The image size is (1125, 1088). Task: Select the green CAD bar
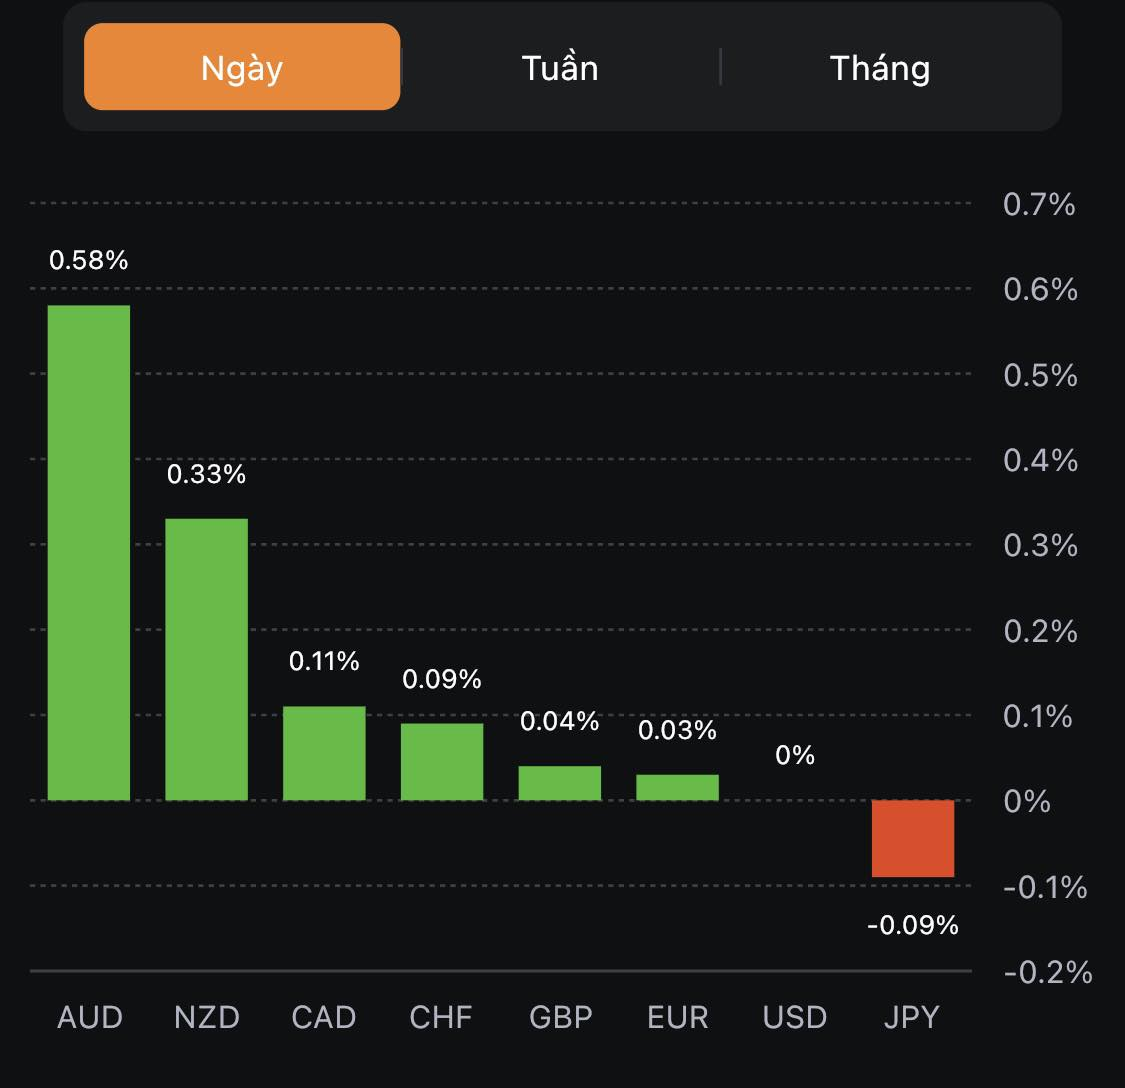324,753
